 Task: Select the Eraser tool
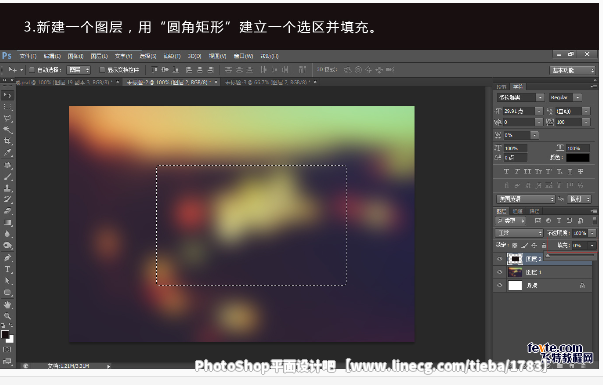coord(7,211)
